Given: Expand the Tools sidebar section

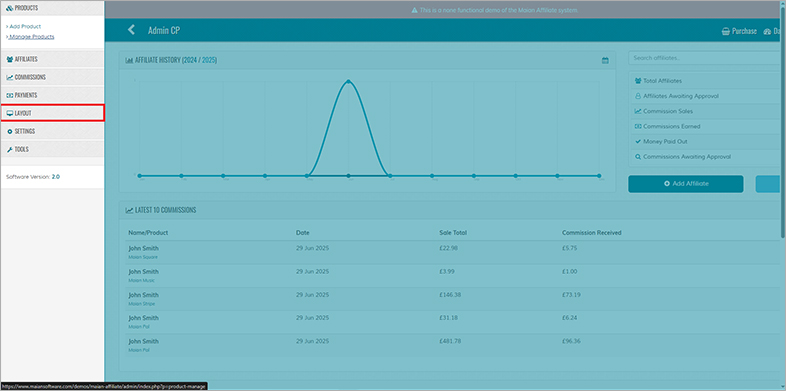Looking at the screenshot, I should [52, 149].
